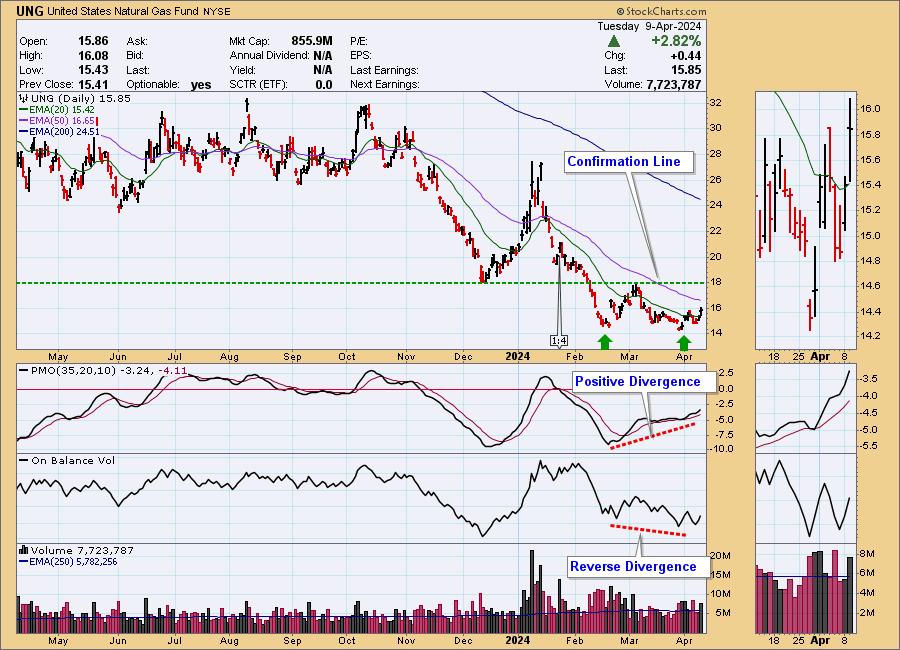The image size is (900, 650).
Task: Click the 8M label on the zoomed volume axis
Action: 867,554
